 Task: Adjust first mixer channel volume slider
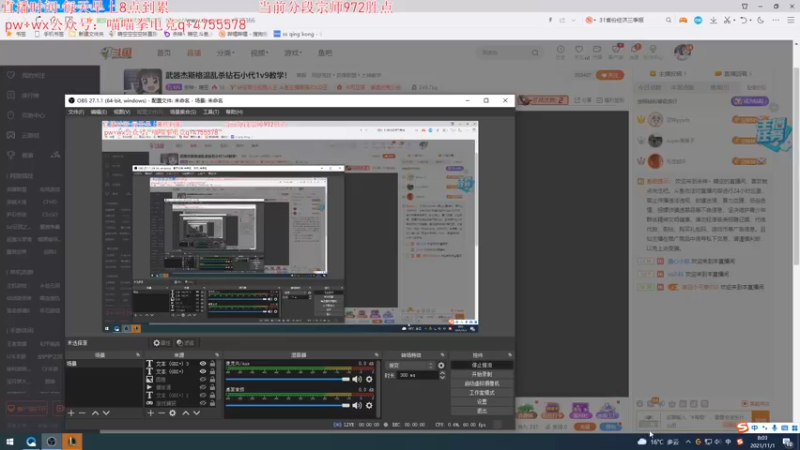click(x=288, y=379)
